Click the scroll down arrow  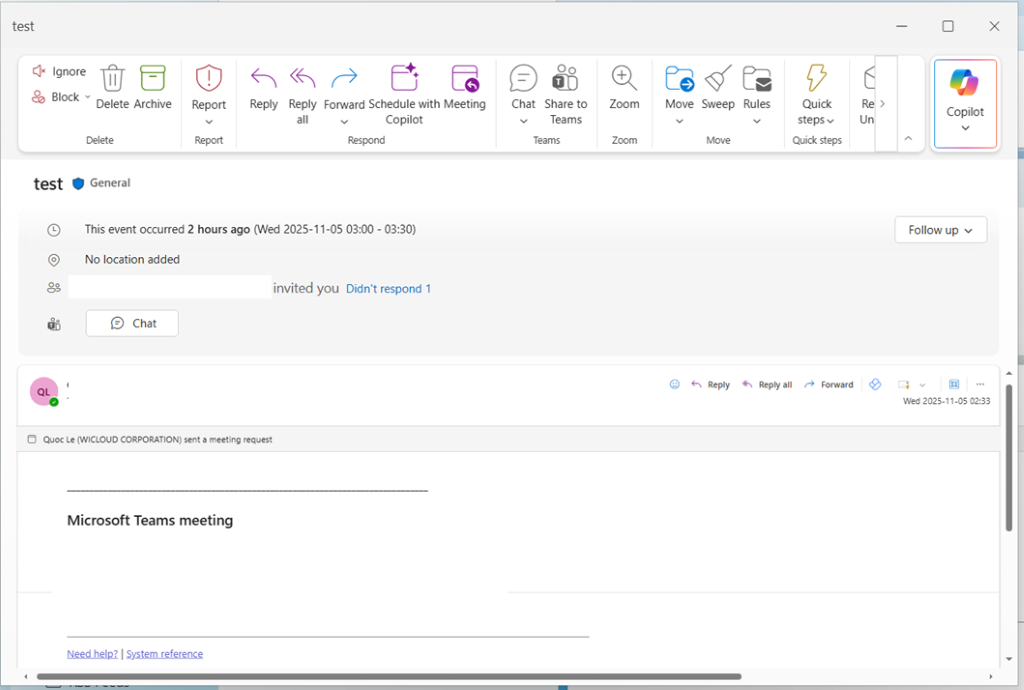point(1009,659)
